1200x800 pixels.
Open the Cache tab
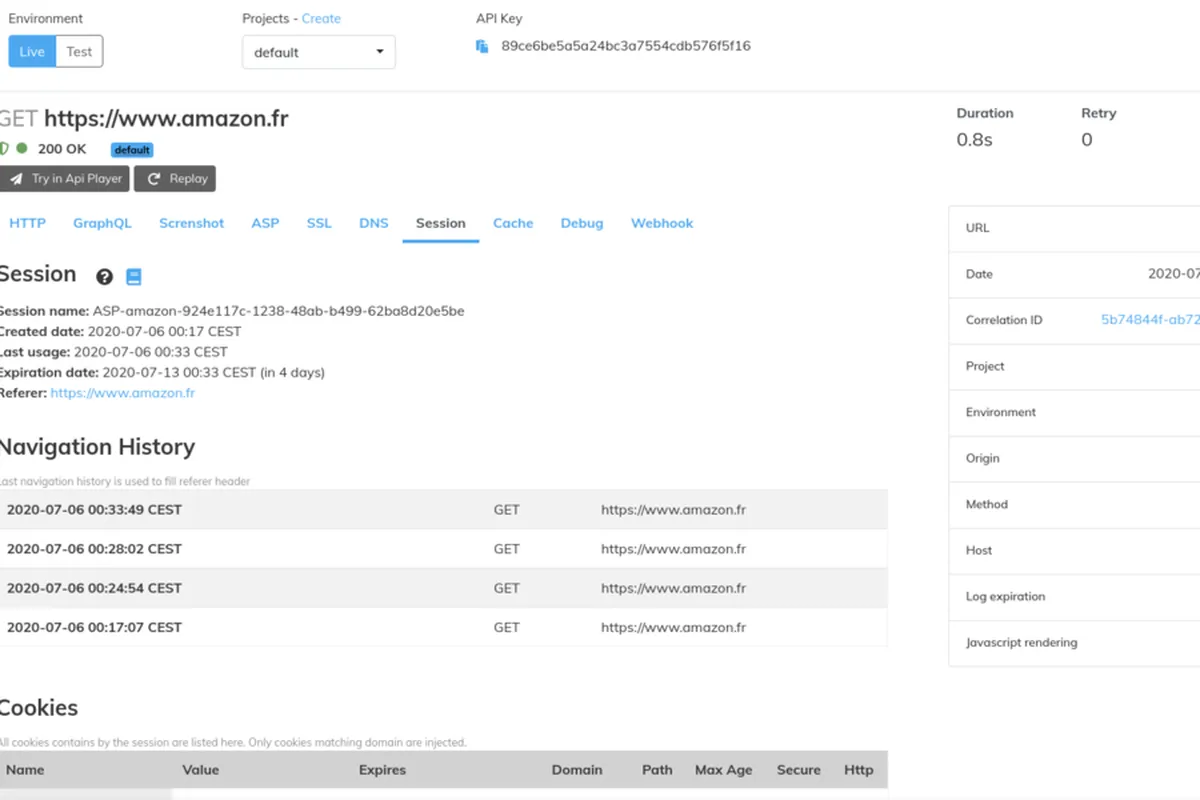(x=513, y=223)
